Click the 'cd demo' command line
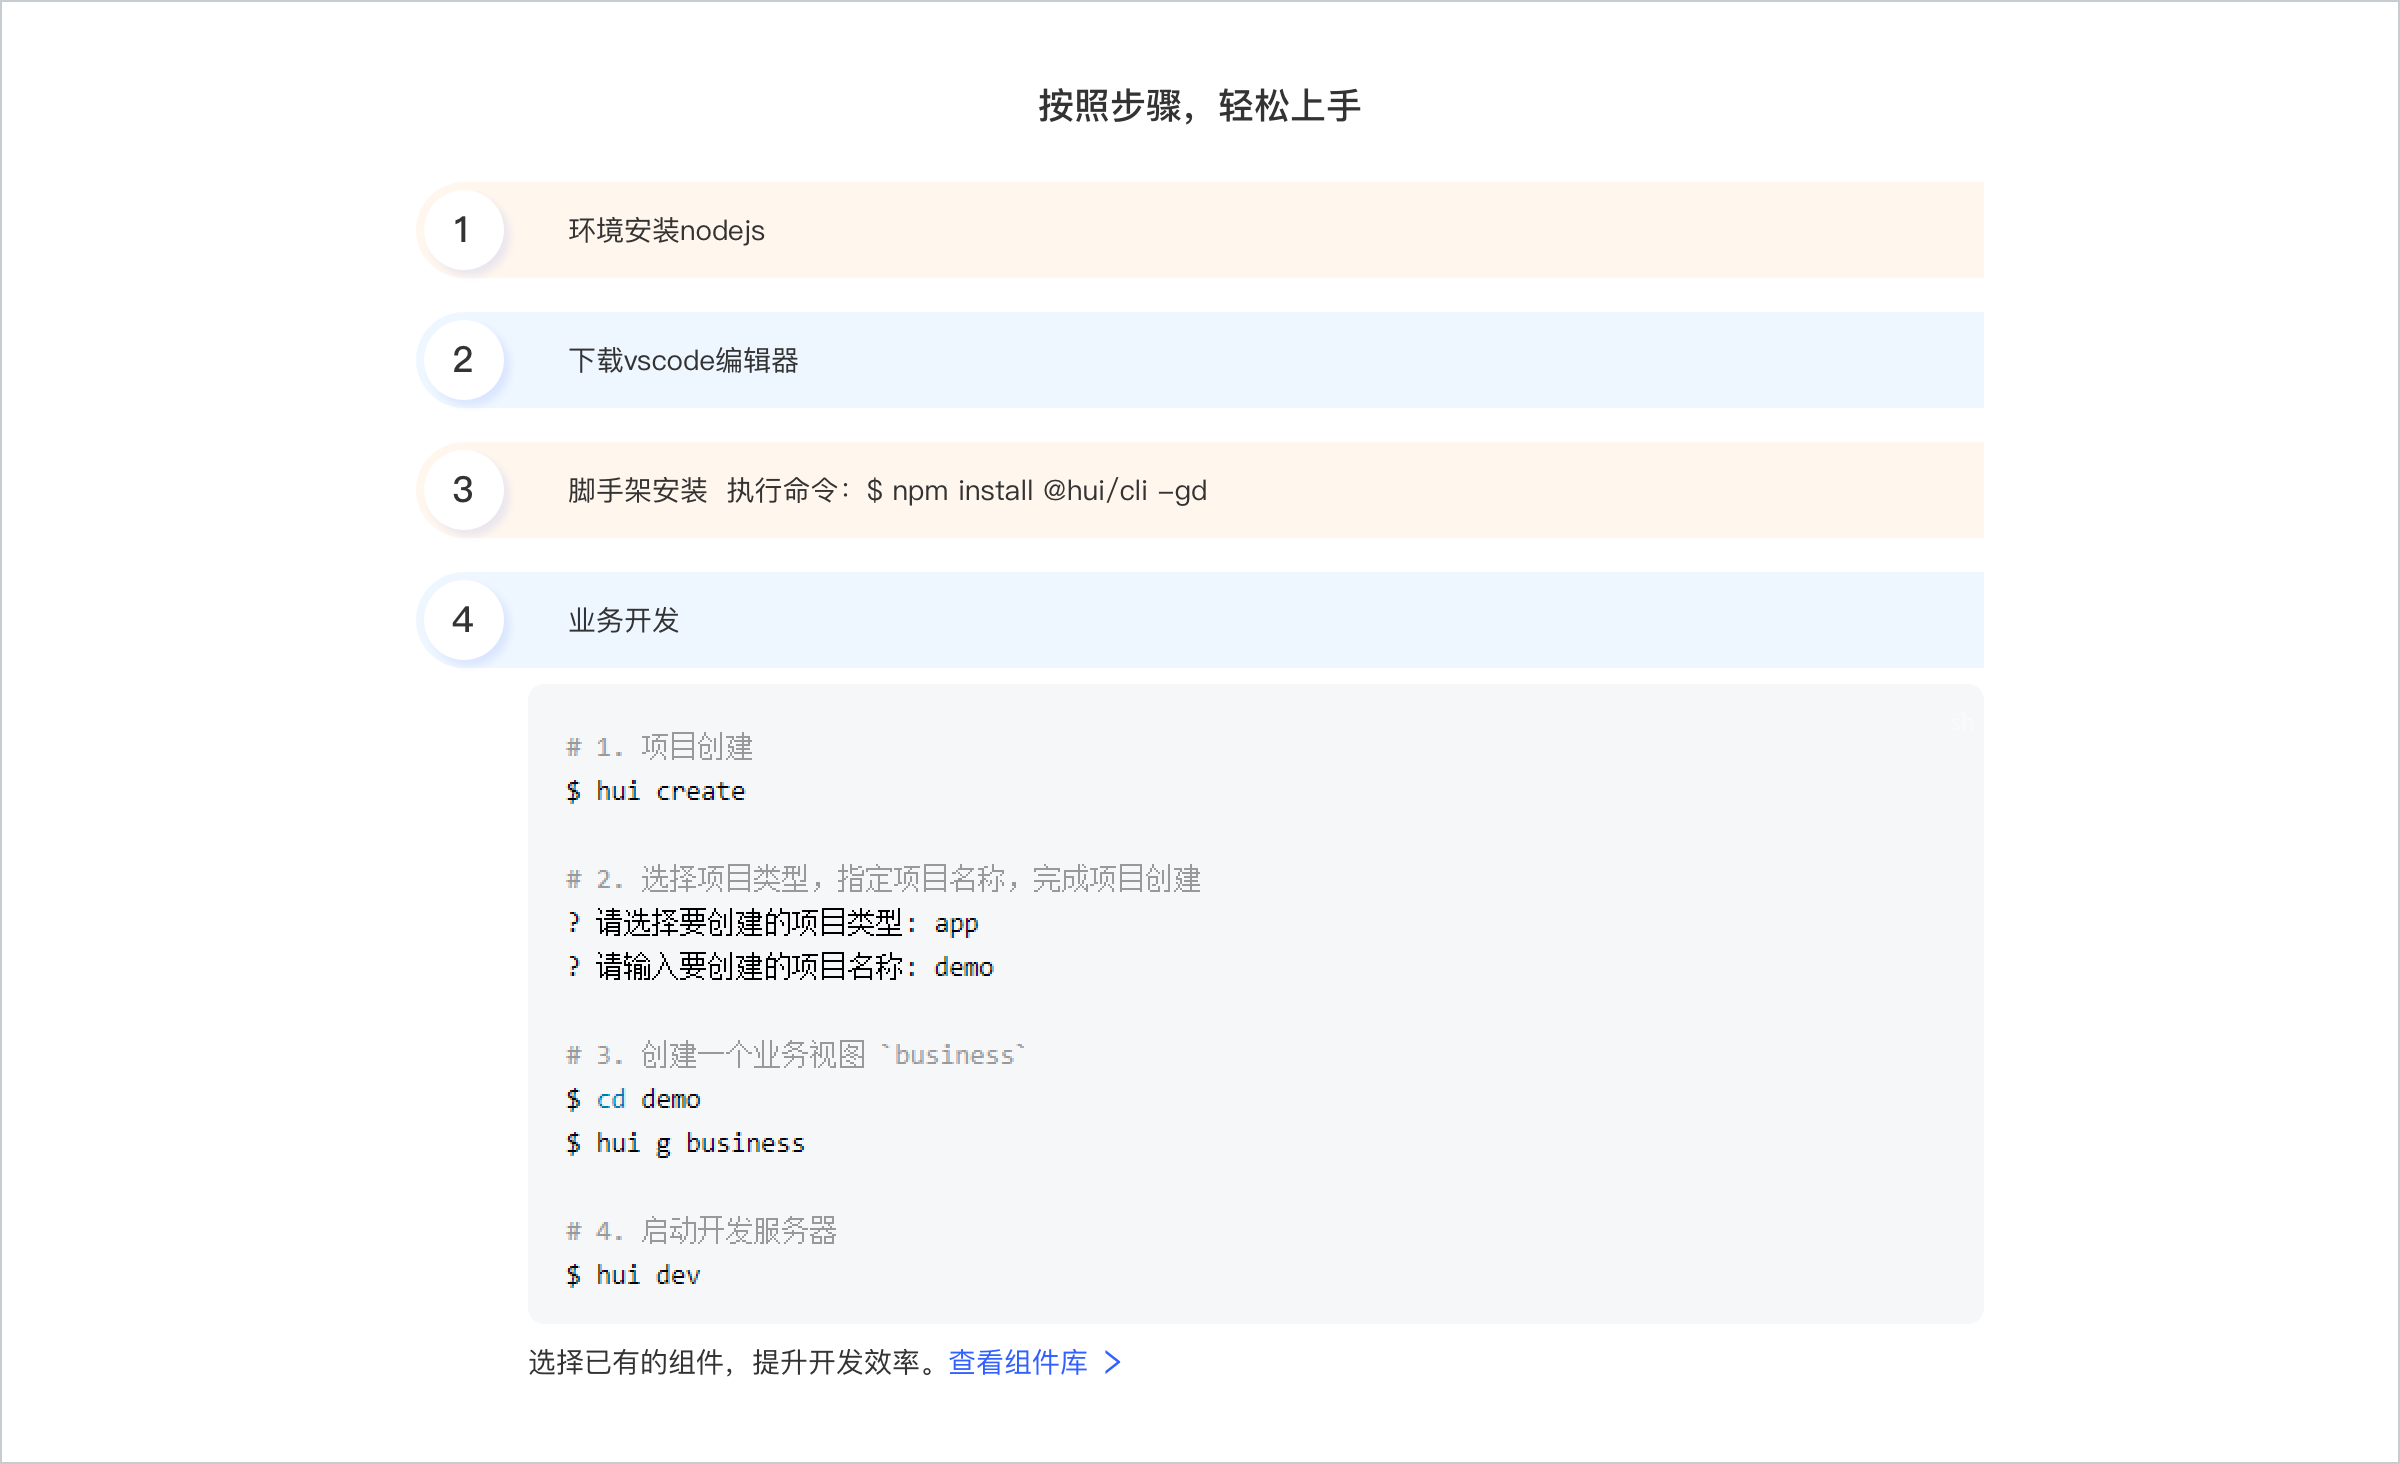The width and height of the screenshot is (2400, 1464). point(633,1099)
